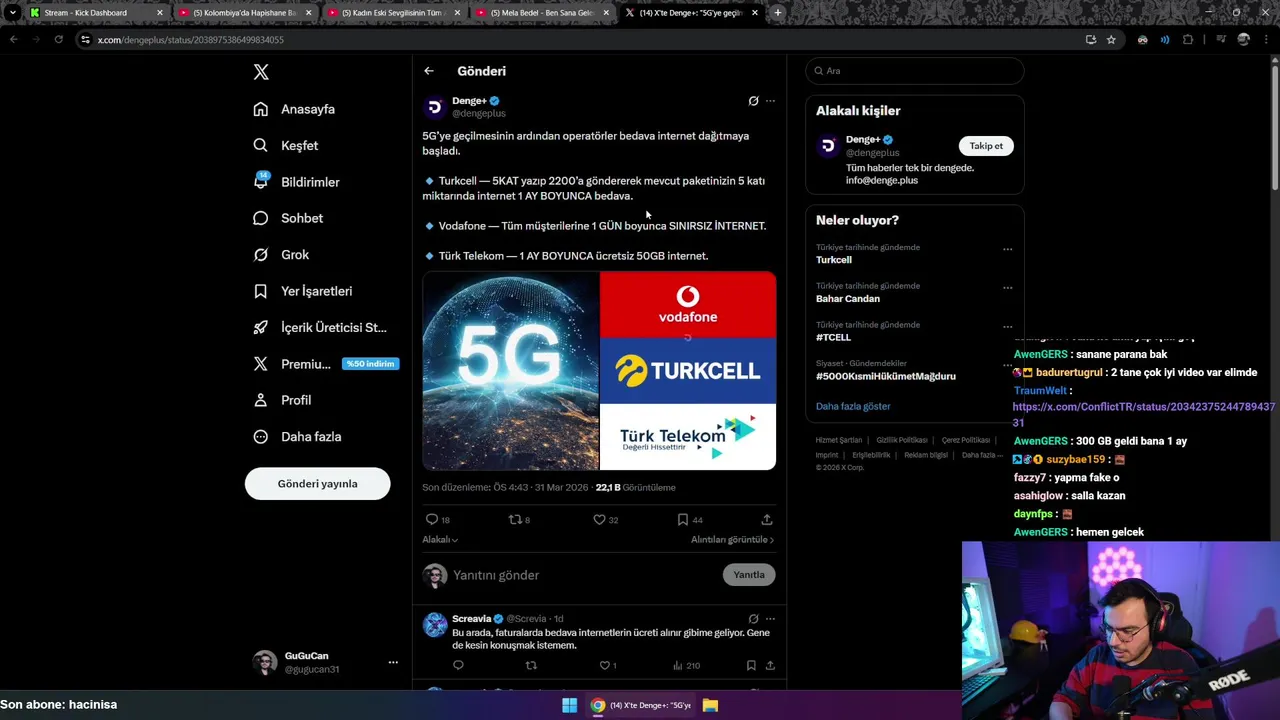Open options for #TCELL trend
This screenshot has width=1280, height=720.
tap(1007, 326)
